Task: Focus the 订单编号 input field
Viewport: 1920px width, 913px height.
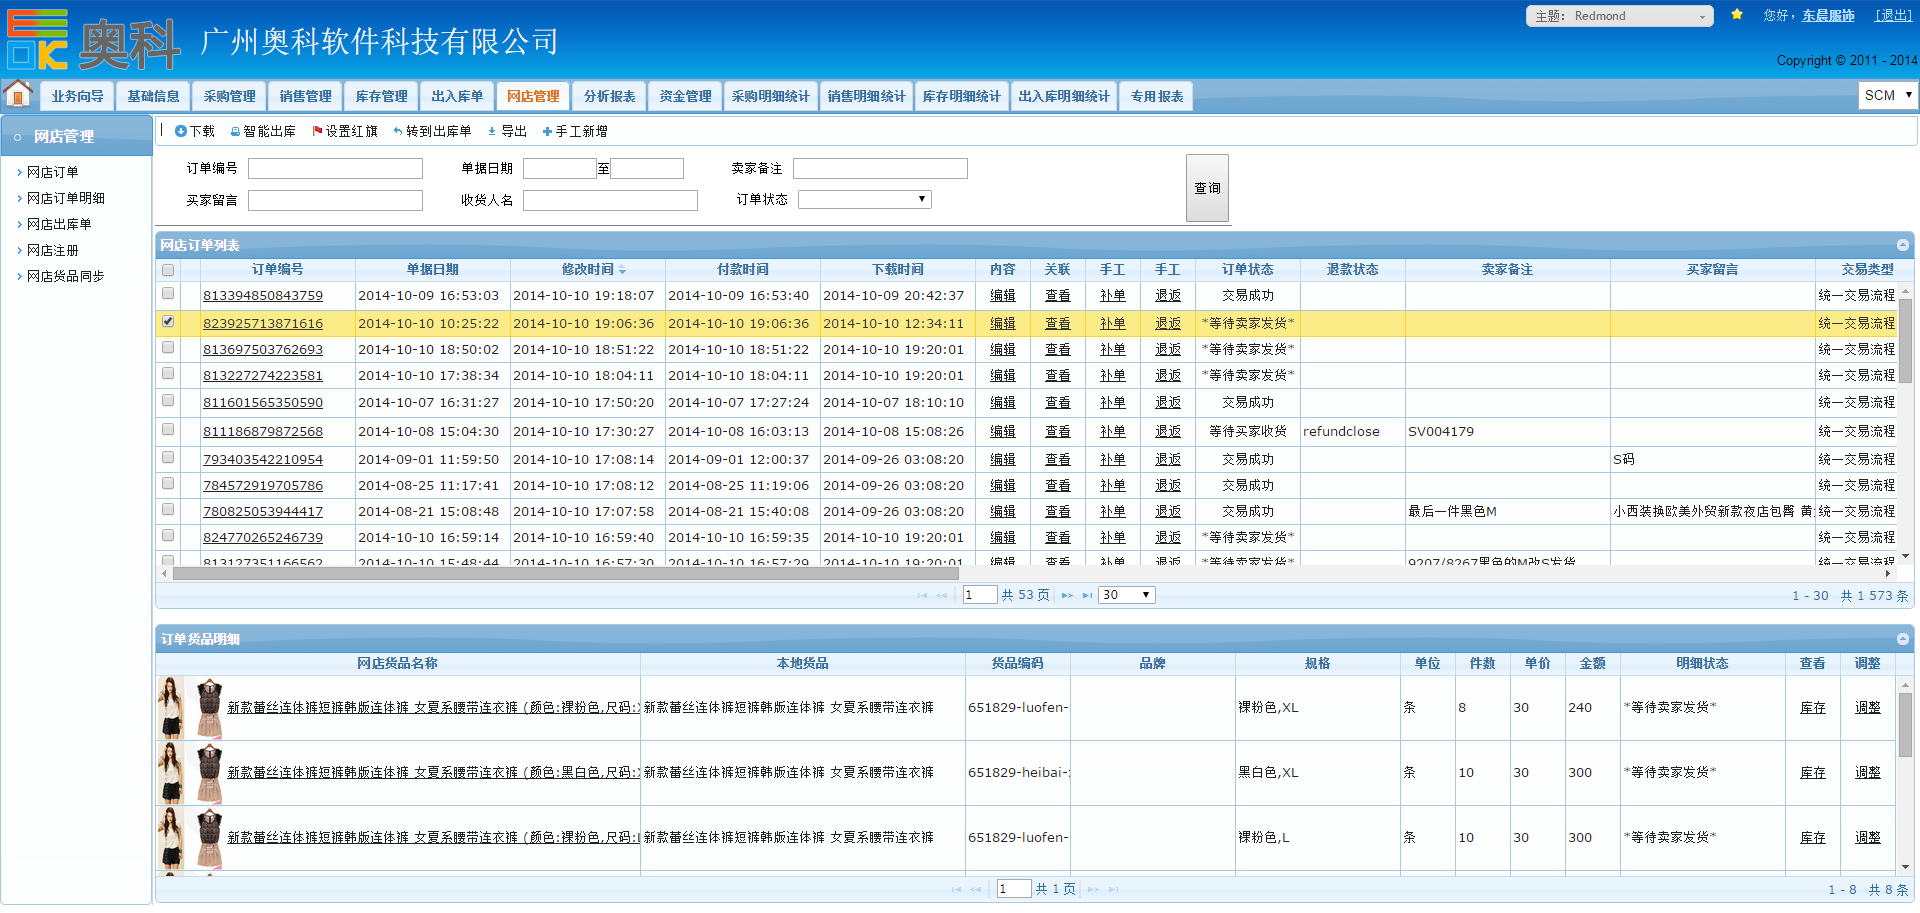Action: [x=335, y=169]
